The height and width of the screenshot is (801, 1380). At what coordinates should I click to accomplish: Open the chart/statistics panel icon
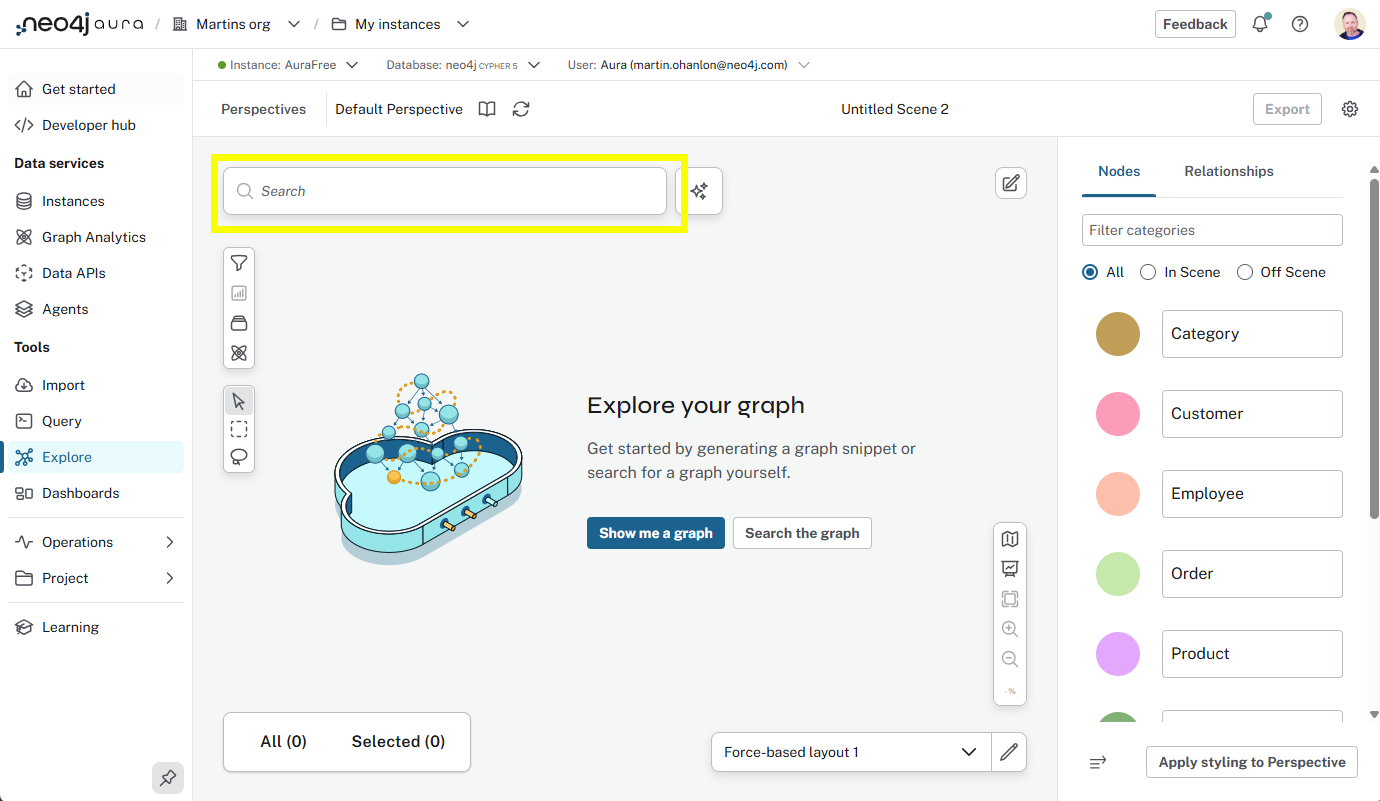pos(239,293)
